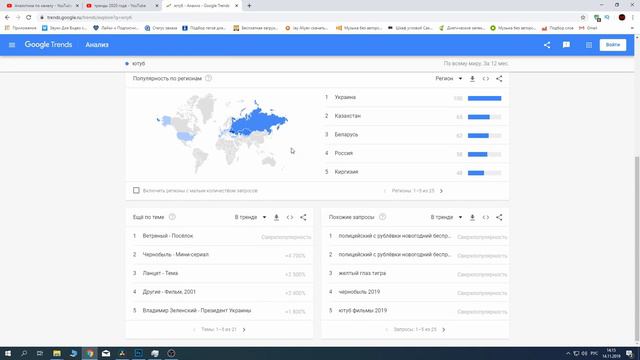The width and height of the screenshot is (640, 360).
Task: Open the В тренде dropdown in Похожие запросы
Action: point(446,217)
